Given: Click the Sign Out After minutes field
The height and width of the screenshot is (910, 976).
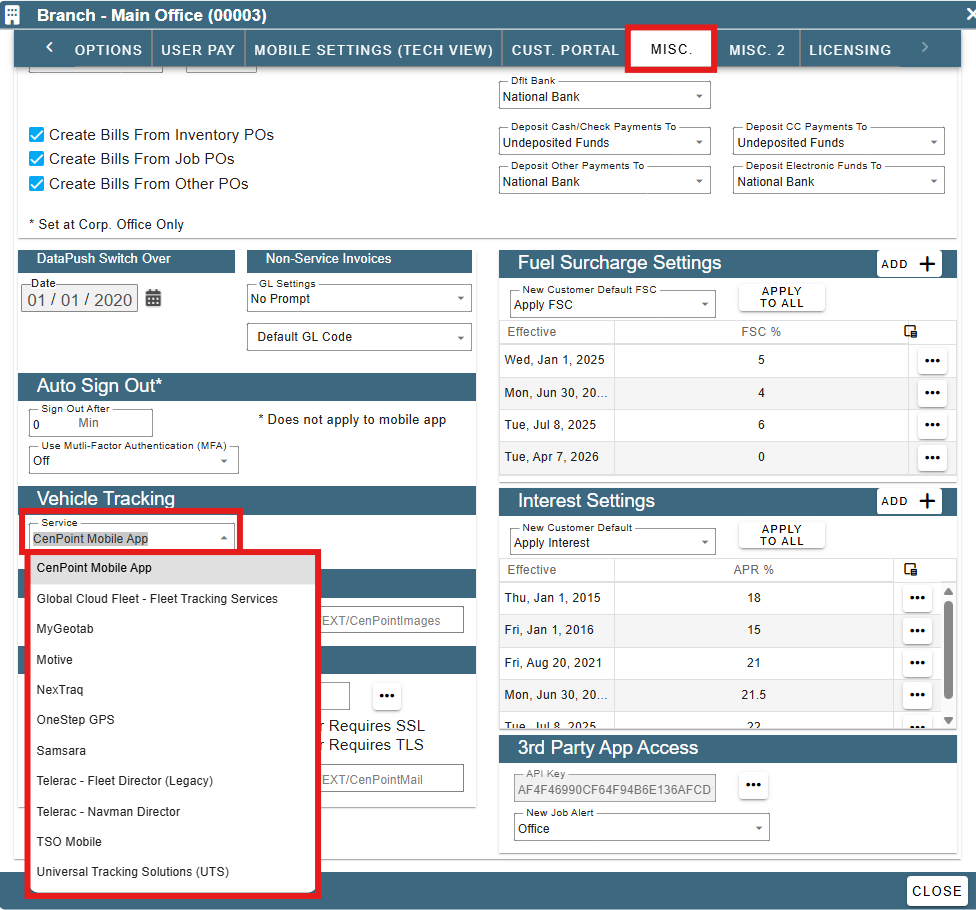Looking at the screenshot, I should pos(90,423).
